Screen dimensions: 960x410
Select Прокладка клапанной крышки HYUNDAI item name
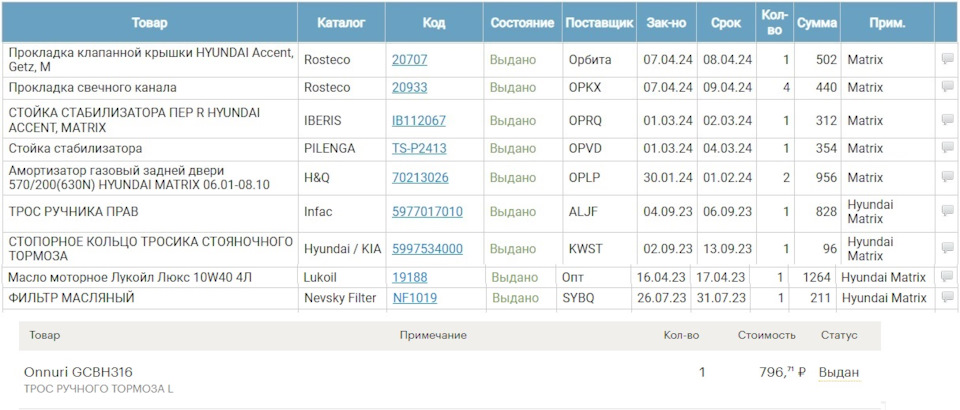click(151, 59)
